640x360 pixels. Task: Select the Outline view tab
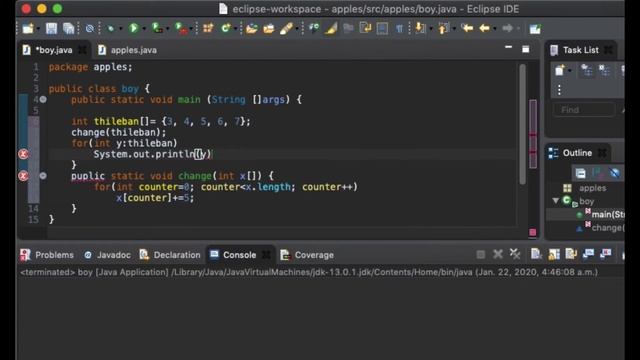click(577, 153)
